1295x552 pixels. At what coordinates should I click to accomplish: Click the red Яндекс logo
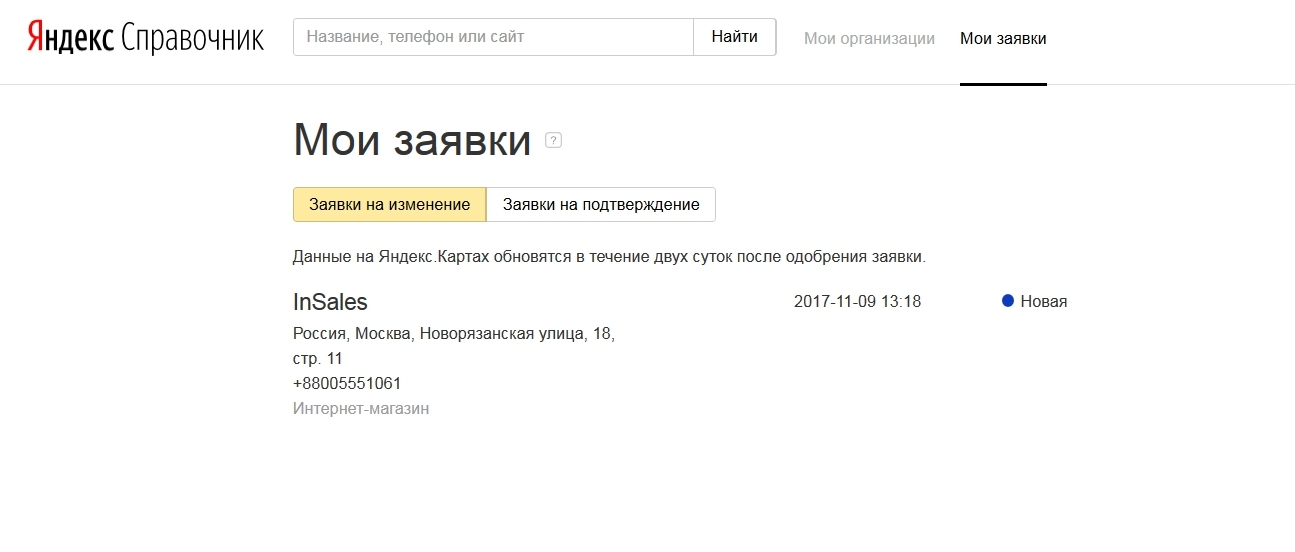click(70, 38)
